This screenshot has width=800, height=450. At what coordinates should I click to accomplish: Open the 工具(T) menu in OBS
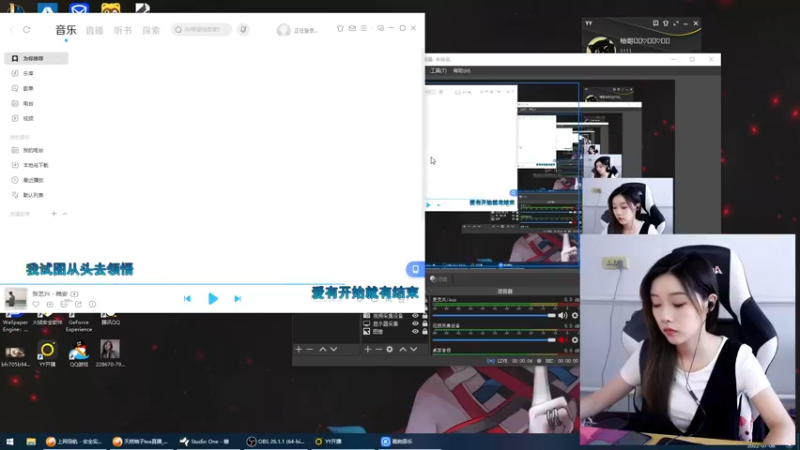click(438, 70)
